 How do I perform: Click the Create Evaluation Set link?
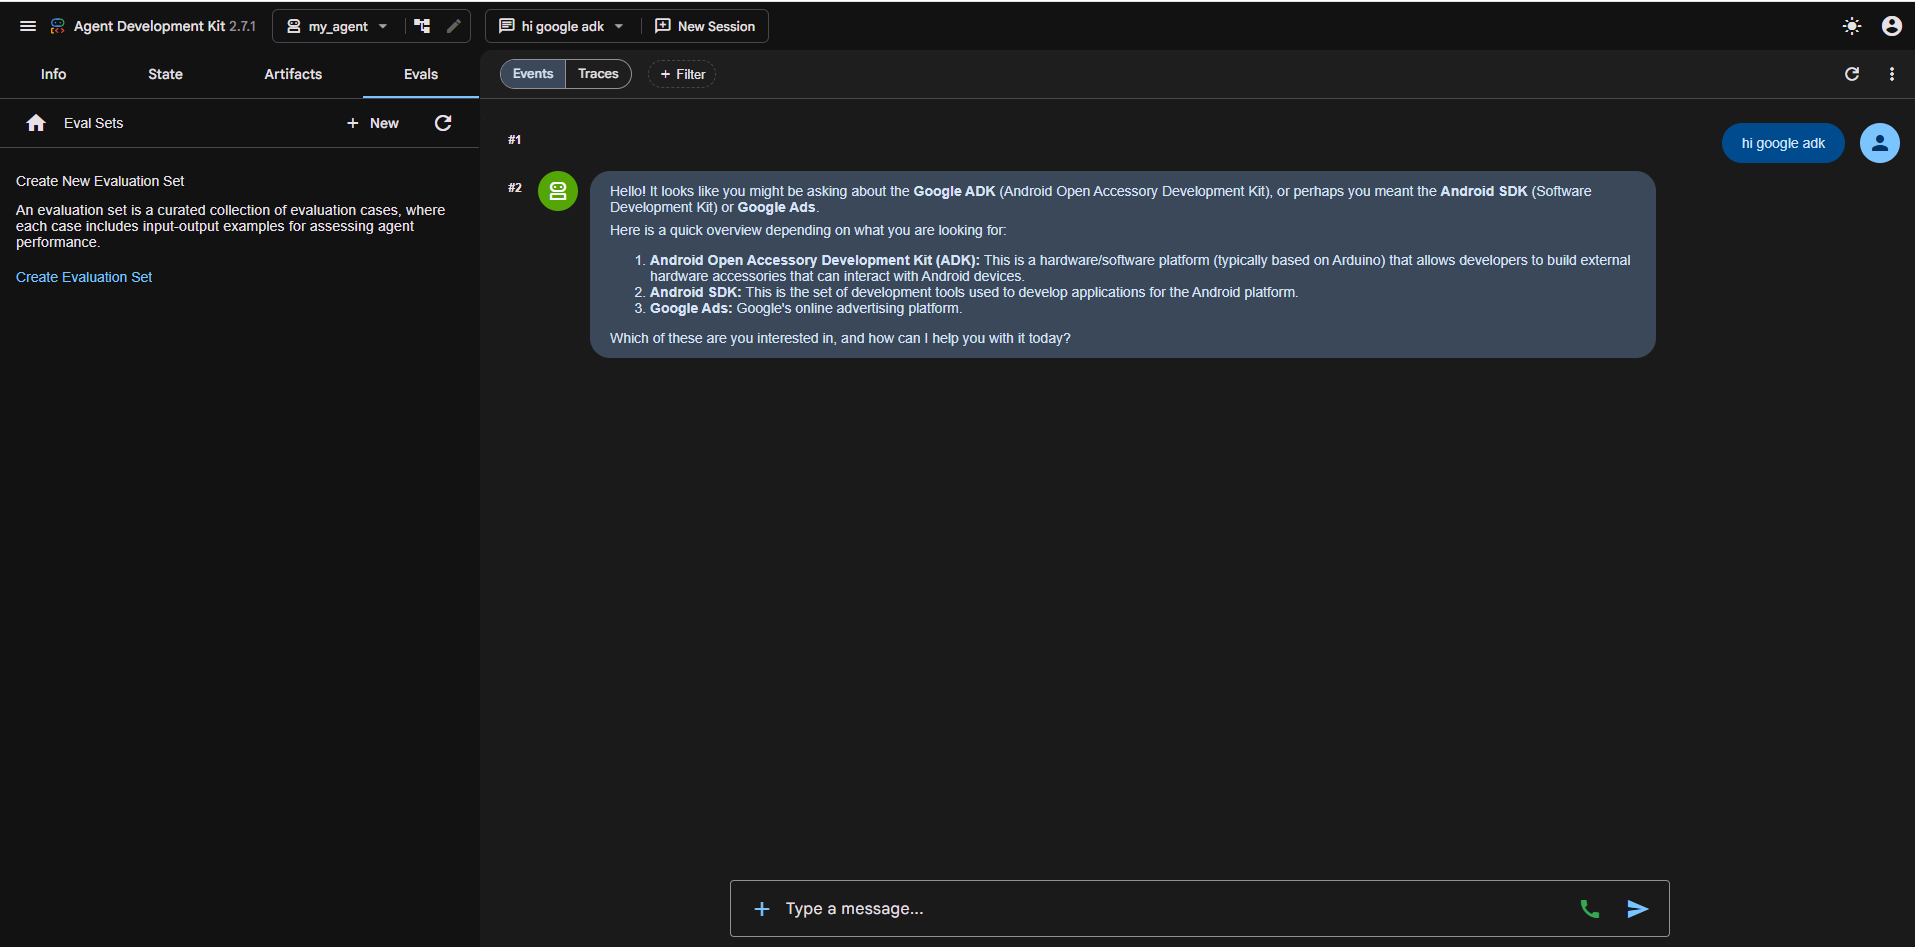[x=84, y=277]
